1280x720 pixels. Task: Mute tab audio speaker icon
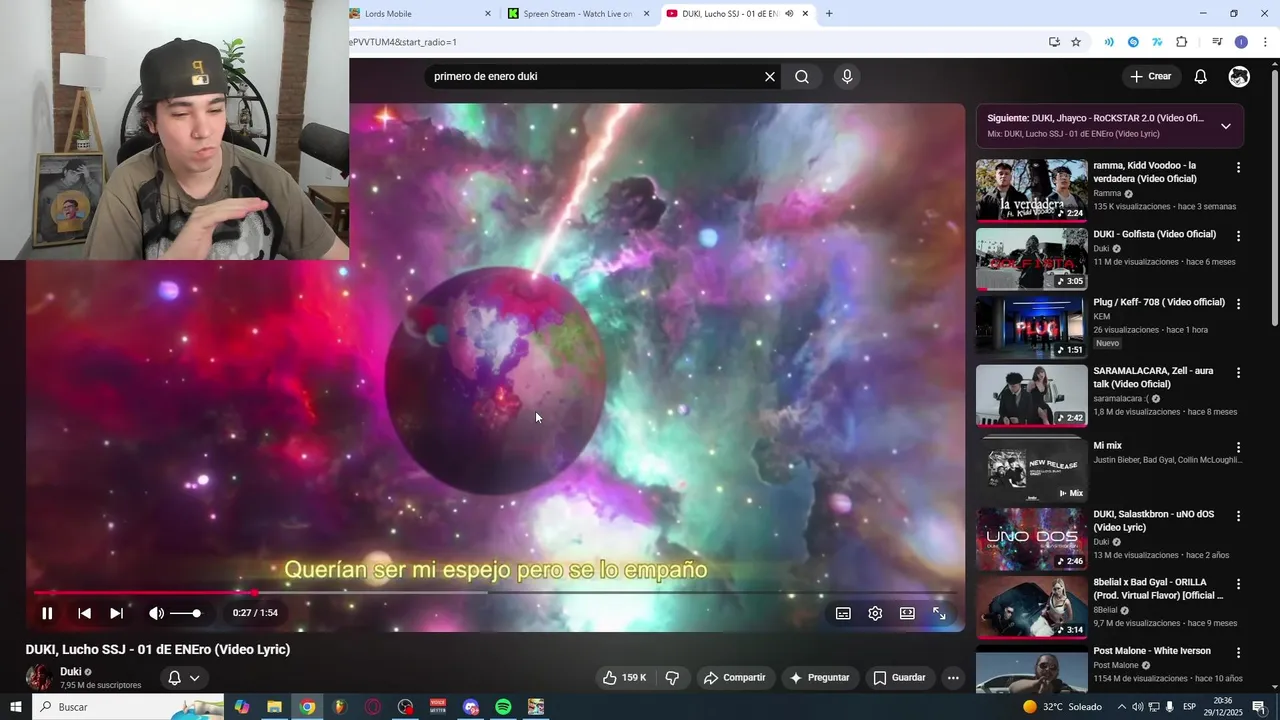click(789, 14)
